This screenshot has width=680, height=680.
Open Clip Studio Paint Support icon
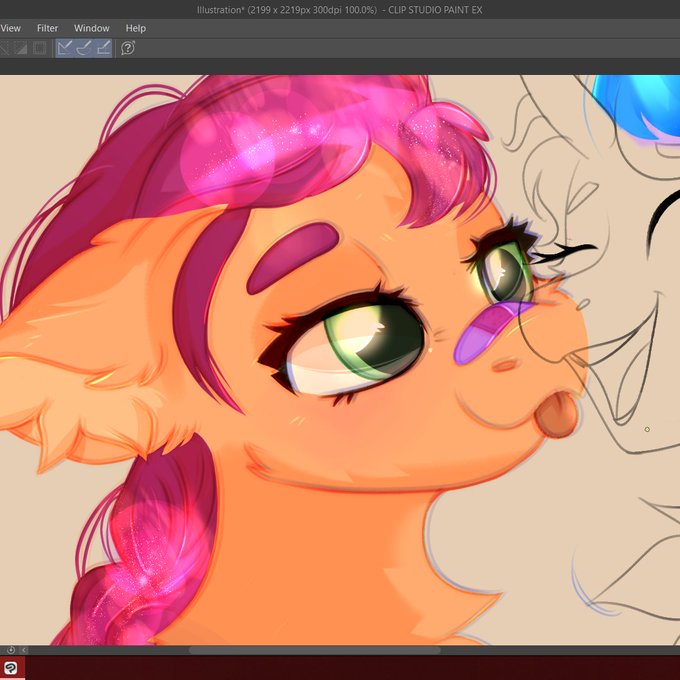pos(128,48)
